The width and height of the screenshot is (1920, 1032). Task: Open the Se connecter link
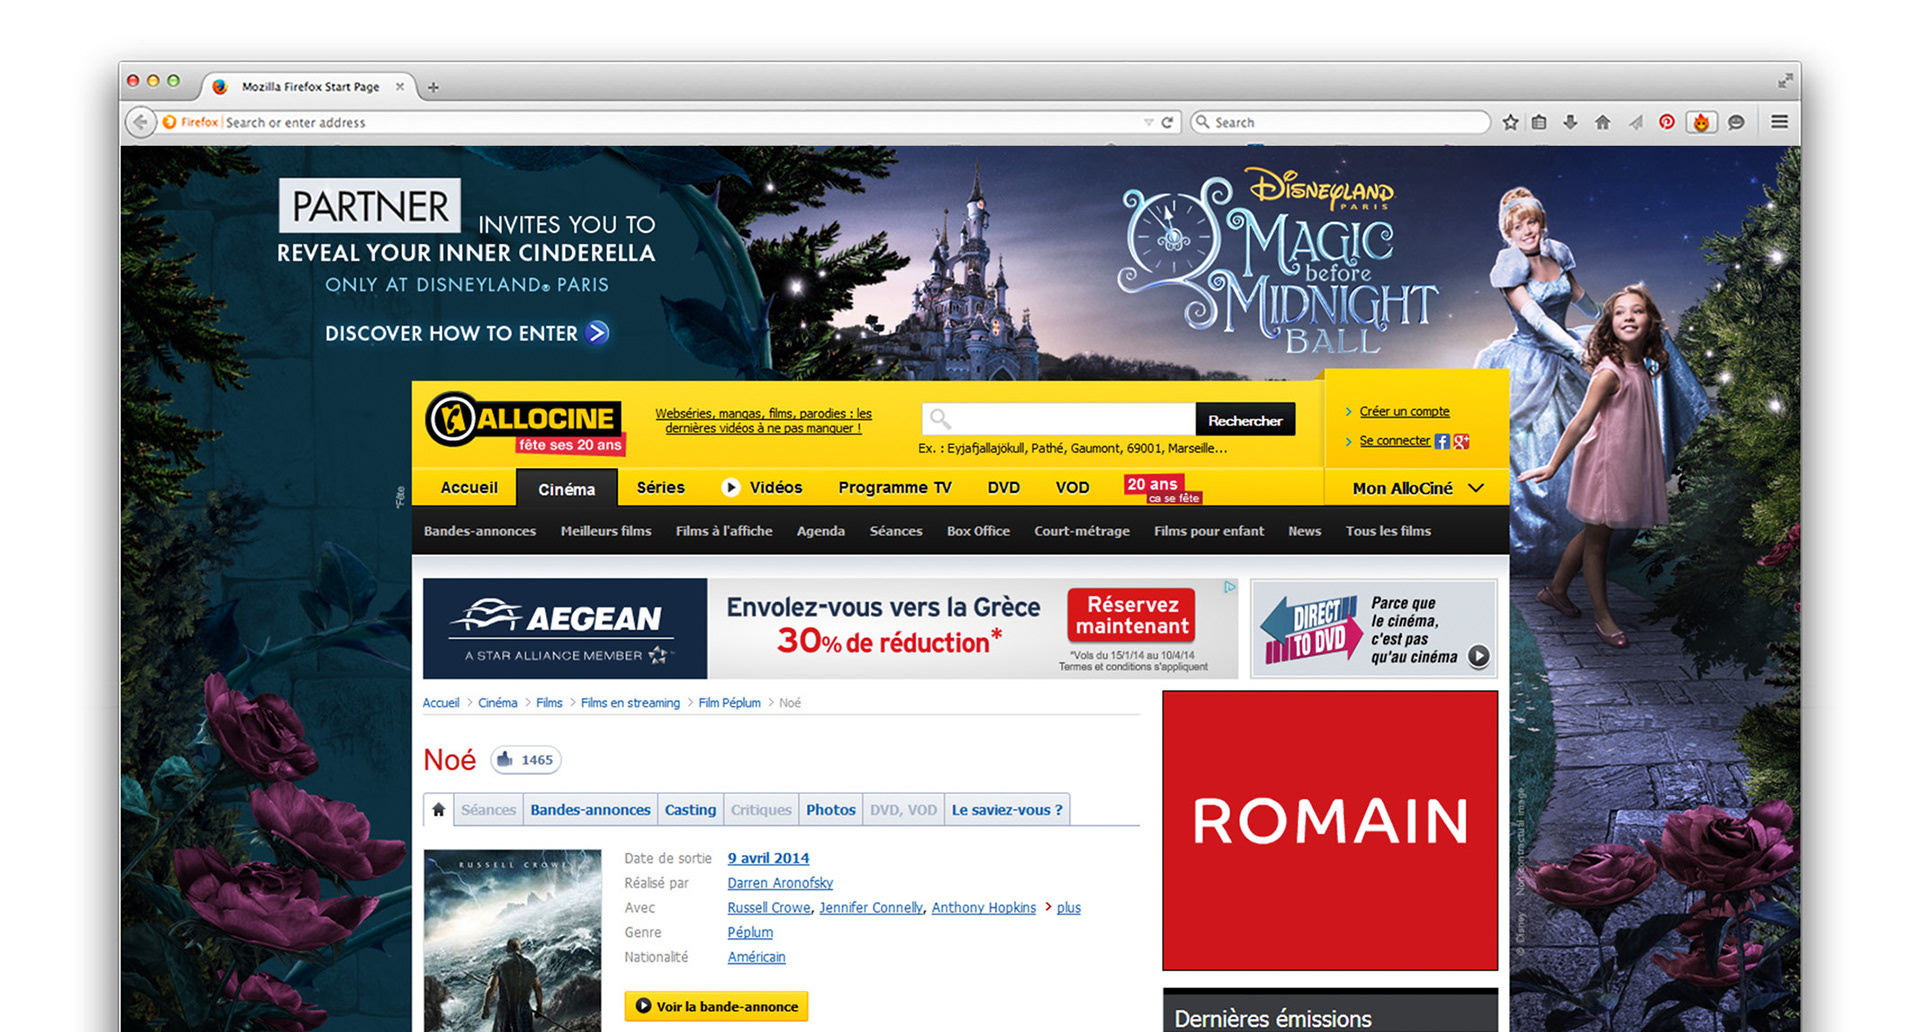point(1394,440)
